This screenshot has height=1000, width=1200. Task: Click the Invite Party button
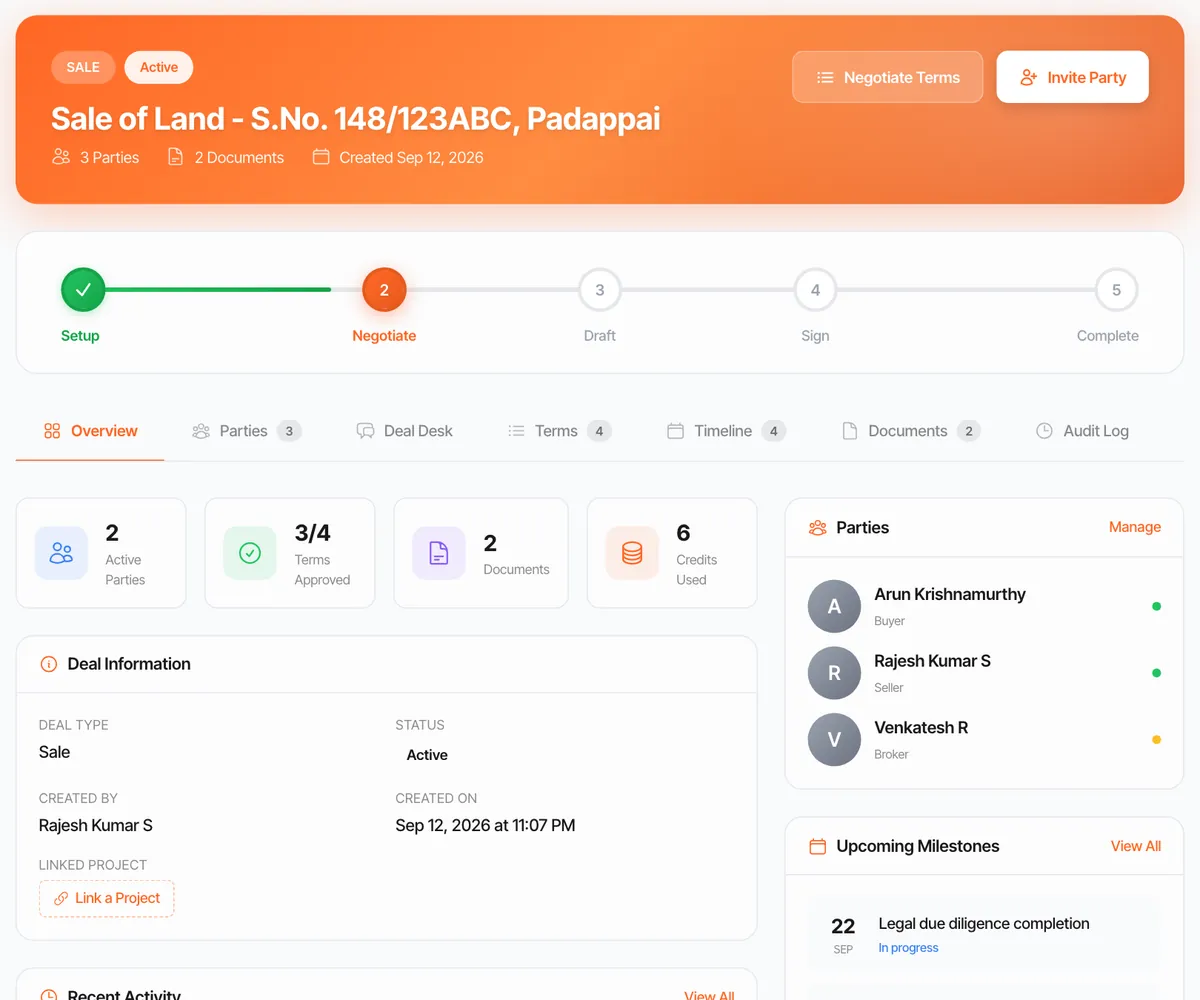point(1073,77)
